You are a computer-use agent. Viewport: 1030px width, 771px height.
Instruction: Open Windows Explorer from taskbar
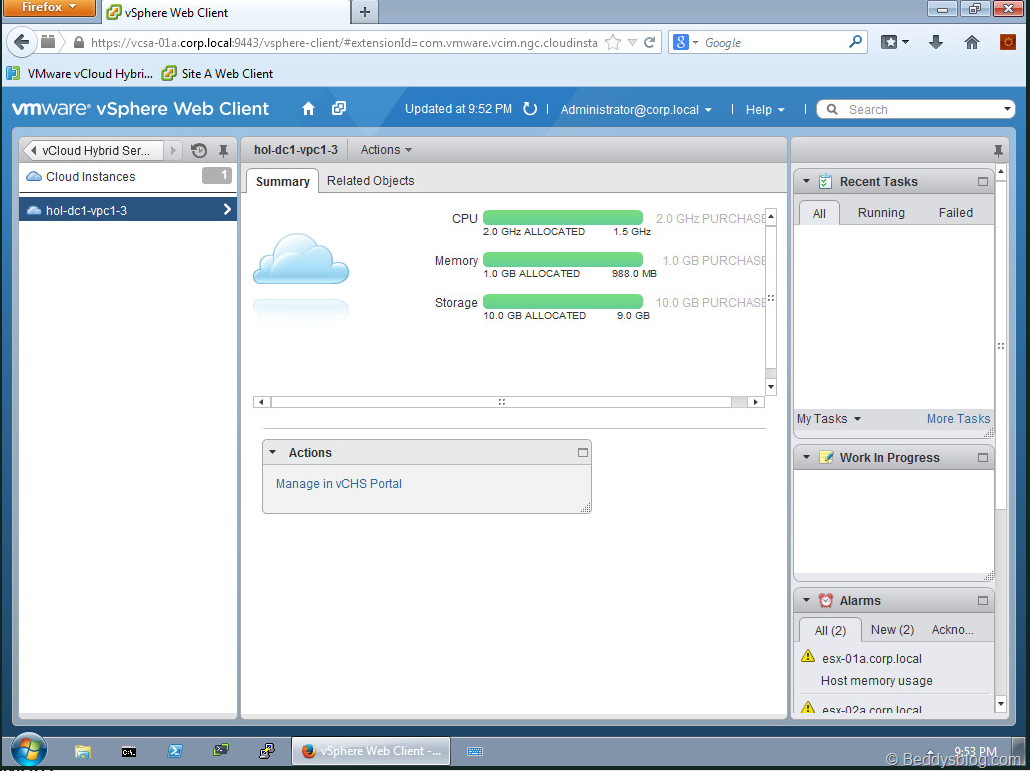click(83, 751)
